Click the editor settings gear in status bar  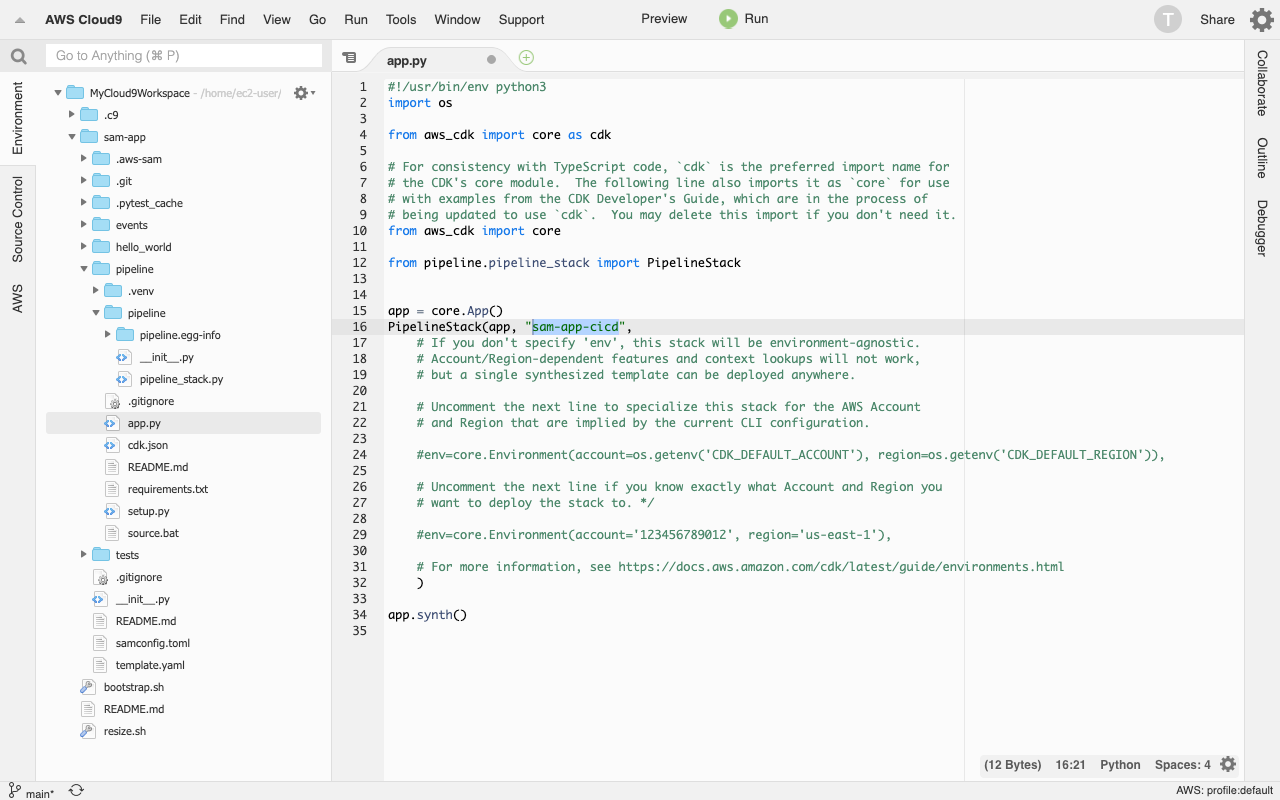[1228, 764]
